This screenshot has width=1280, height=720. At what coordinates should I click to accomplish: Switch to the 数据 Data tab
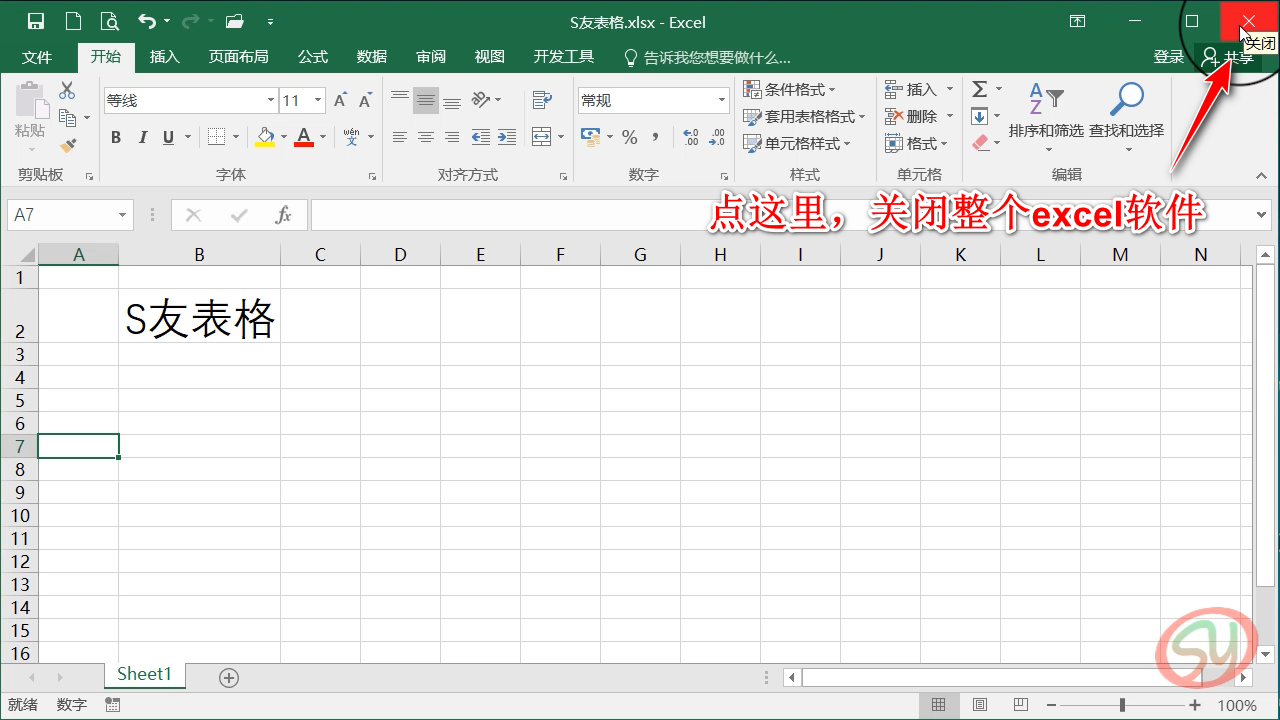372,57
